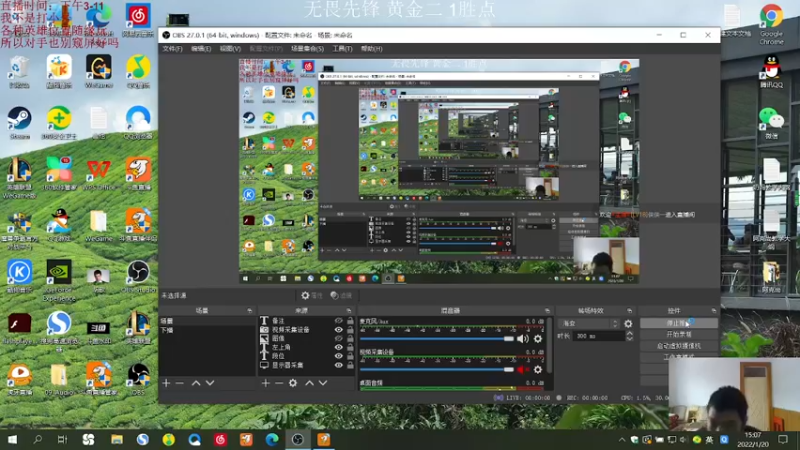
Task: Pop out the 场景 dock panel
Action: coord(249,311)
